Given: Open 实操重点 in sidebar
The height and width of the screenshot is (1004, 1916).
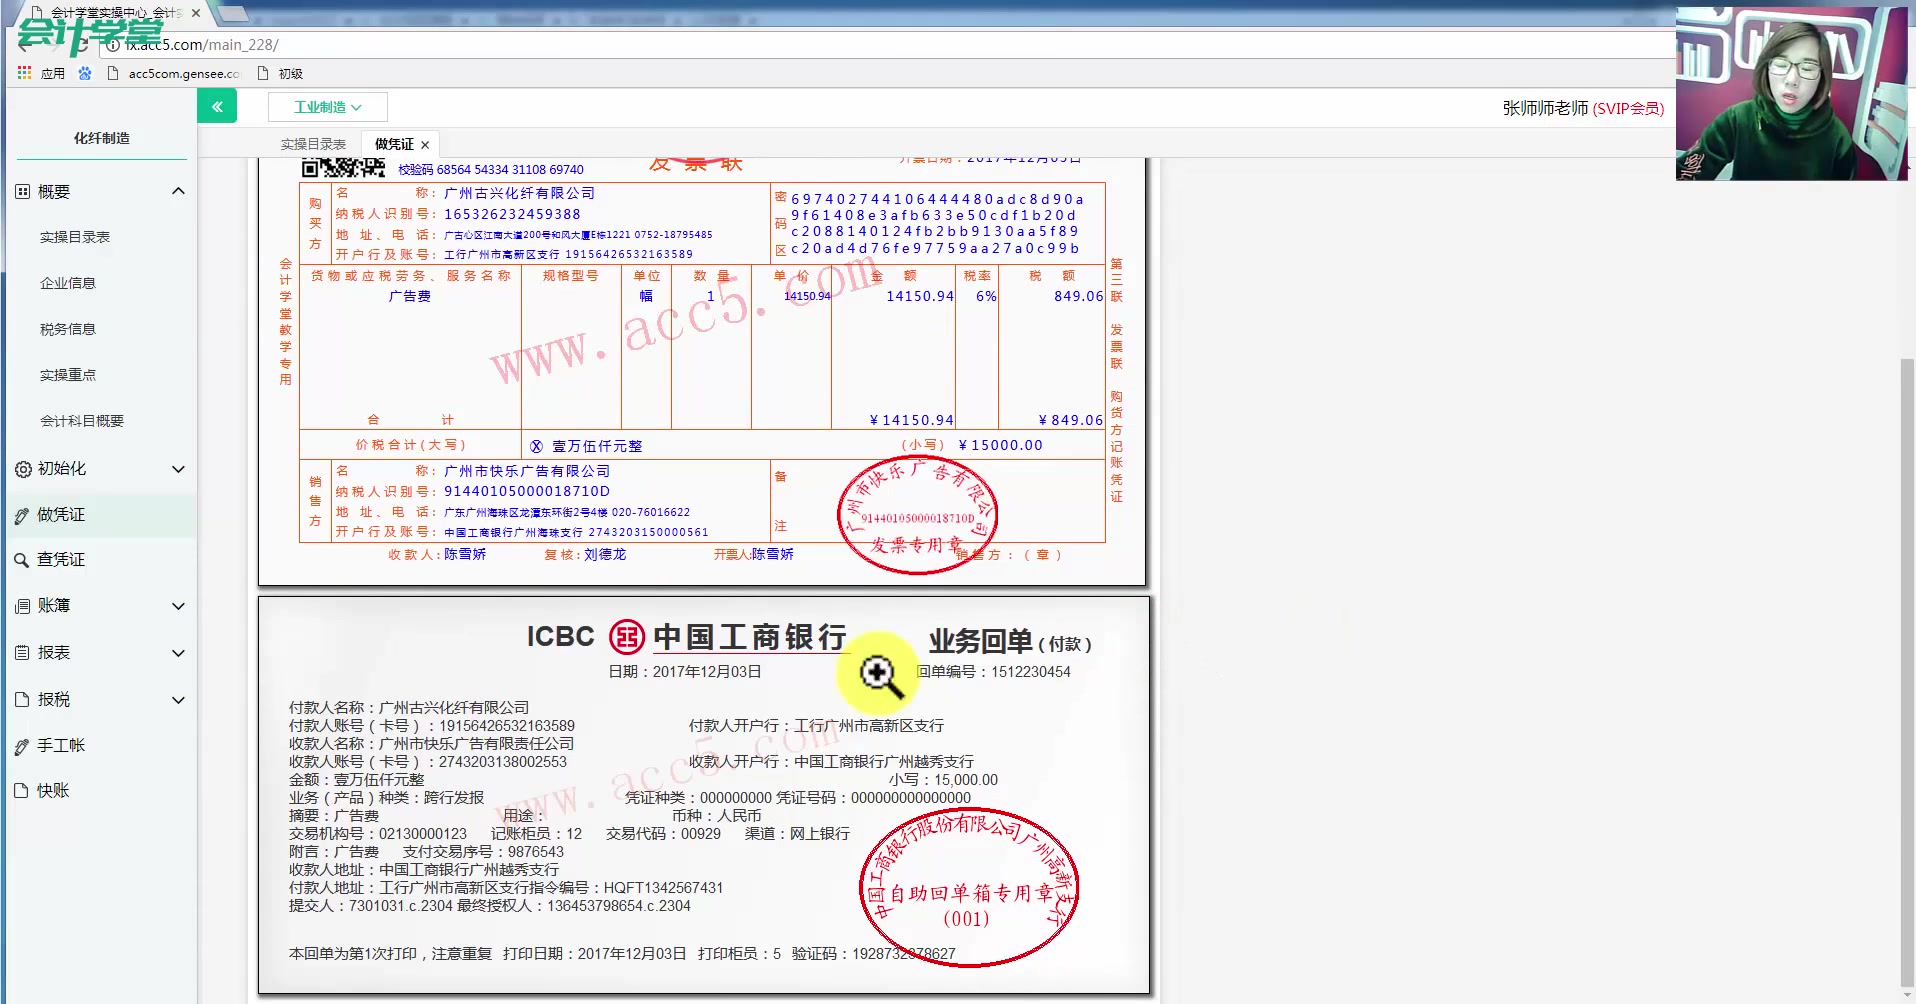Looking at the screenshot, I should [x=68, y=375].
